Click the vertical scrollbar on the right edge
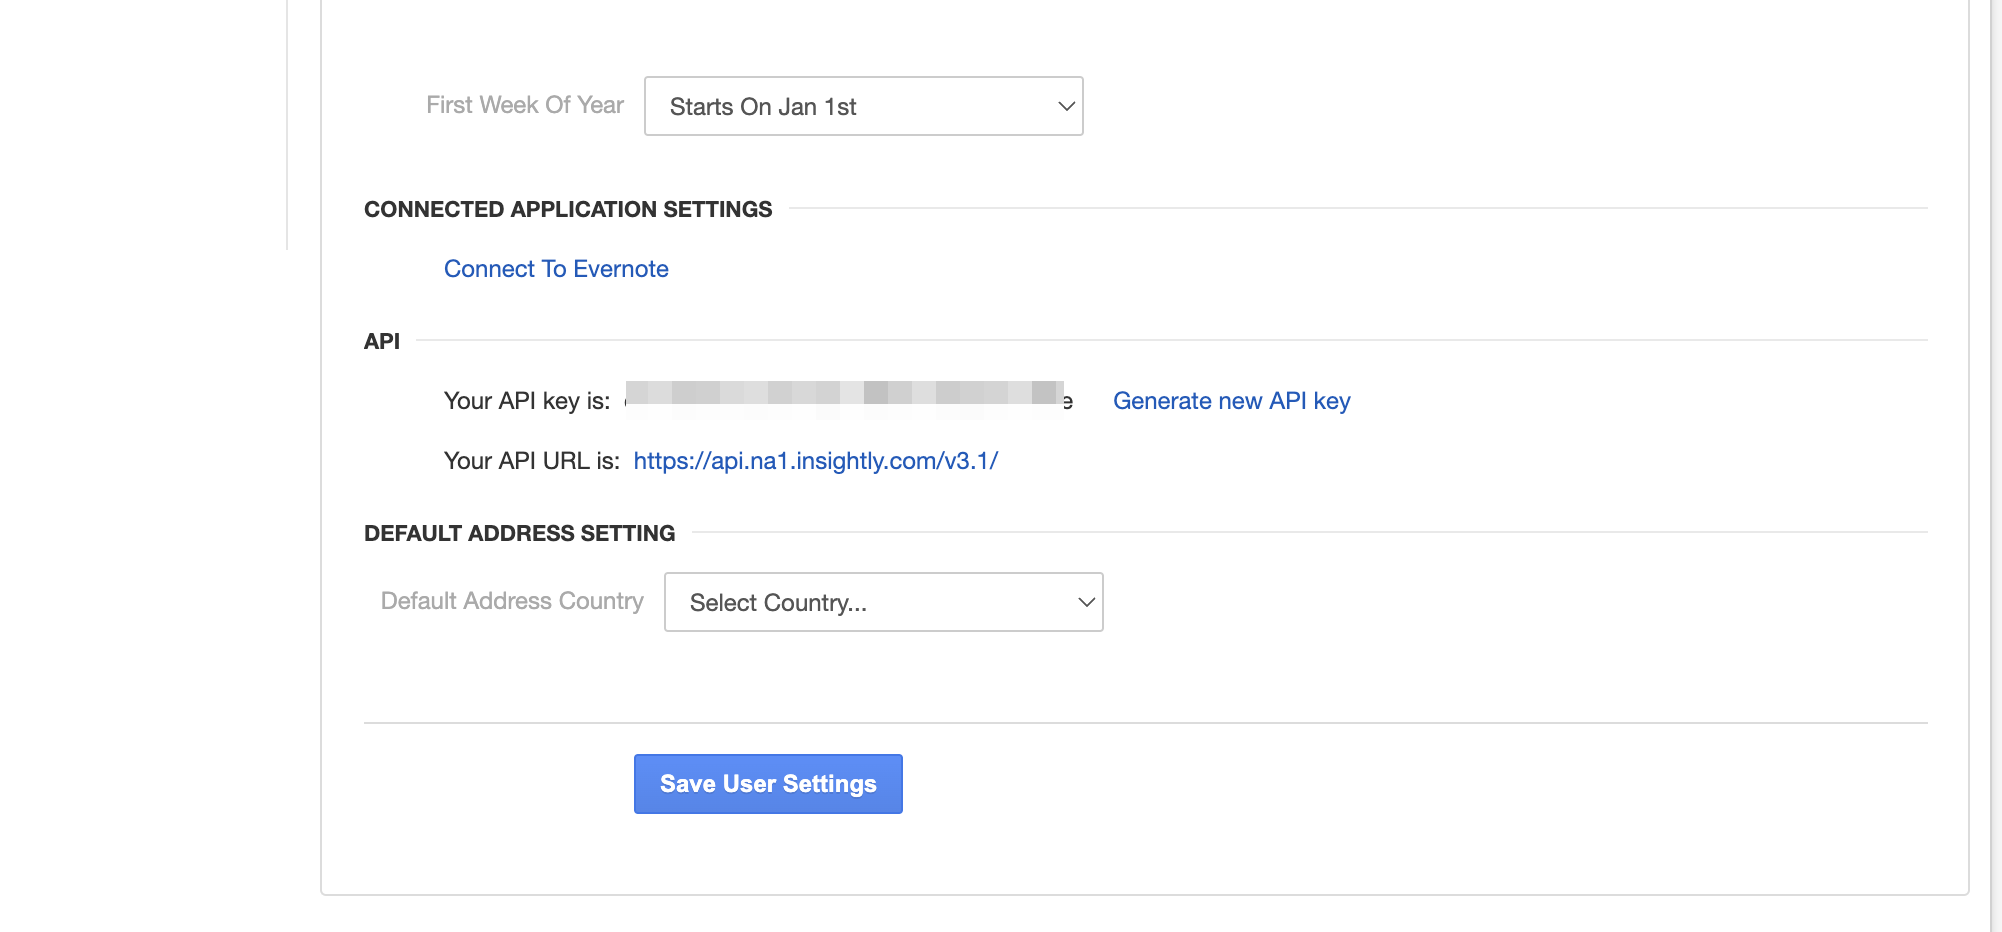The image size is (2002, 932). click(x=1995, y=466)
